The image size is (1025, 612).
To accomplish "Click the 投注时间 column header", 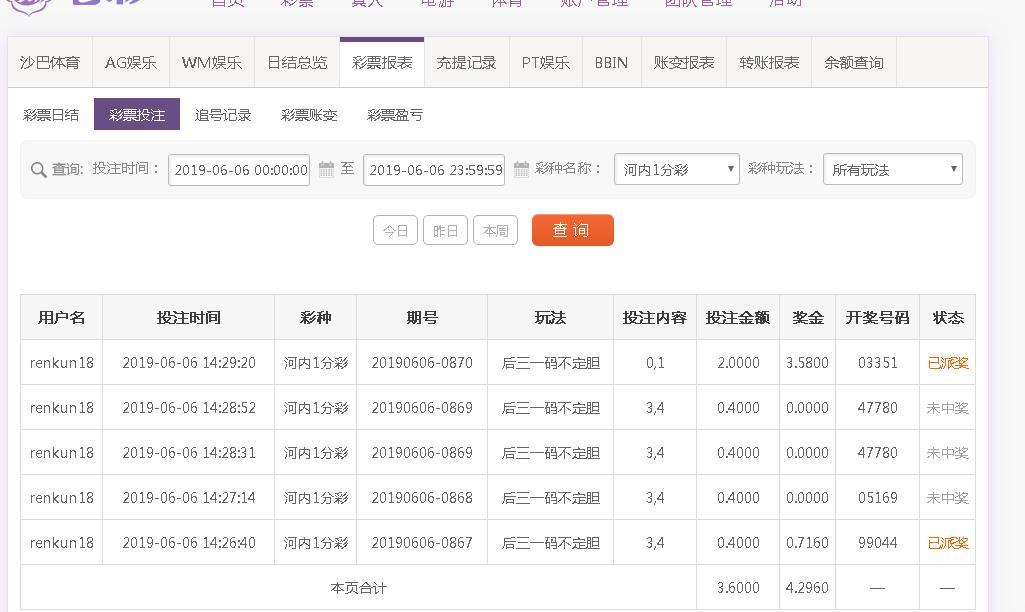I will (x=188, y=318).
